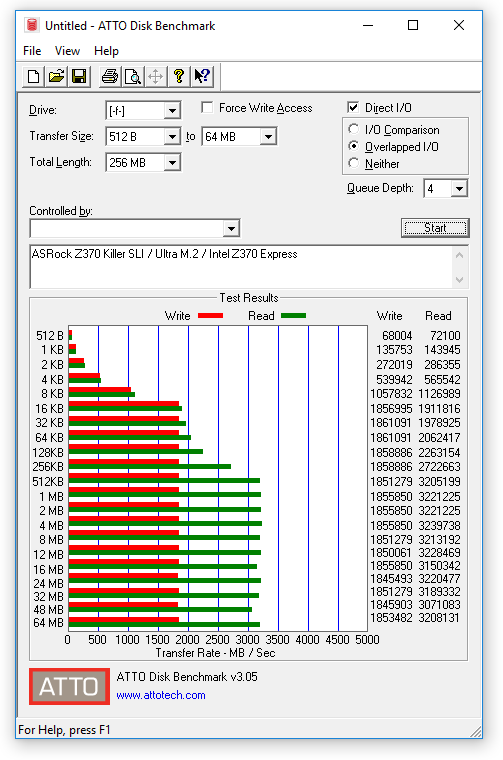The image size is (503, 760).
Task: Start the benchmark test
Action: (435, 228)
